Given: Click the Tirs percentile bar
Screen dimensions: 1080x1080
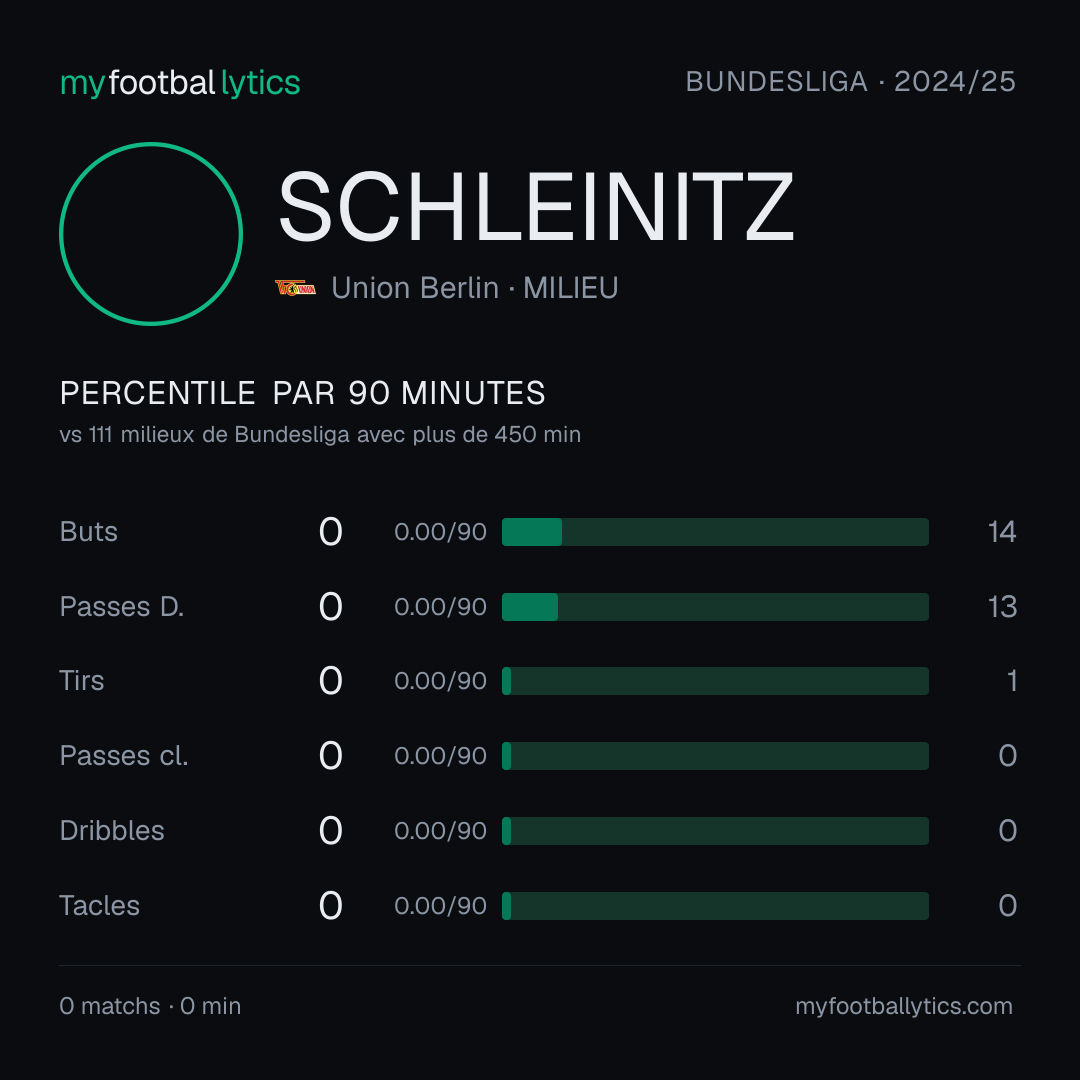Looking at the screenshot, I should pyautogui.click(x=715, y=681).
